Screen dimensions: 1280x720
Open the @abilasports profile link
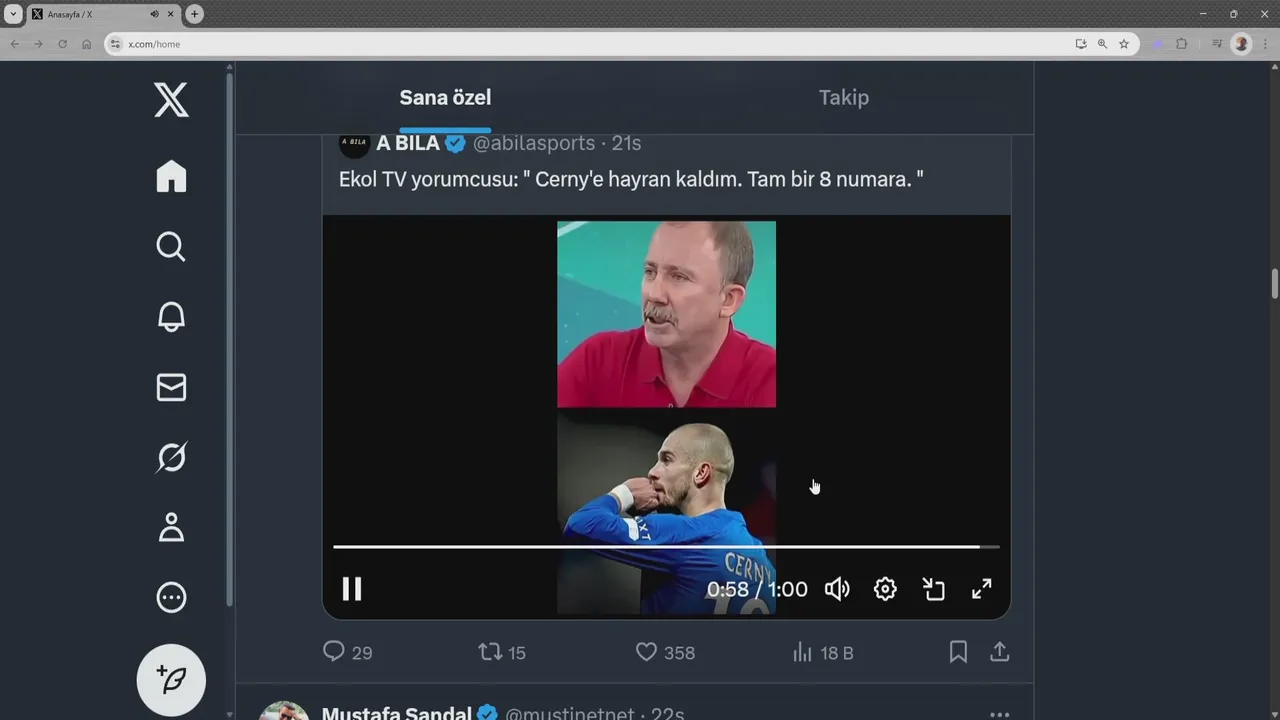534,143
